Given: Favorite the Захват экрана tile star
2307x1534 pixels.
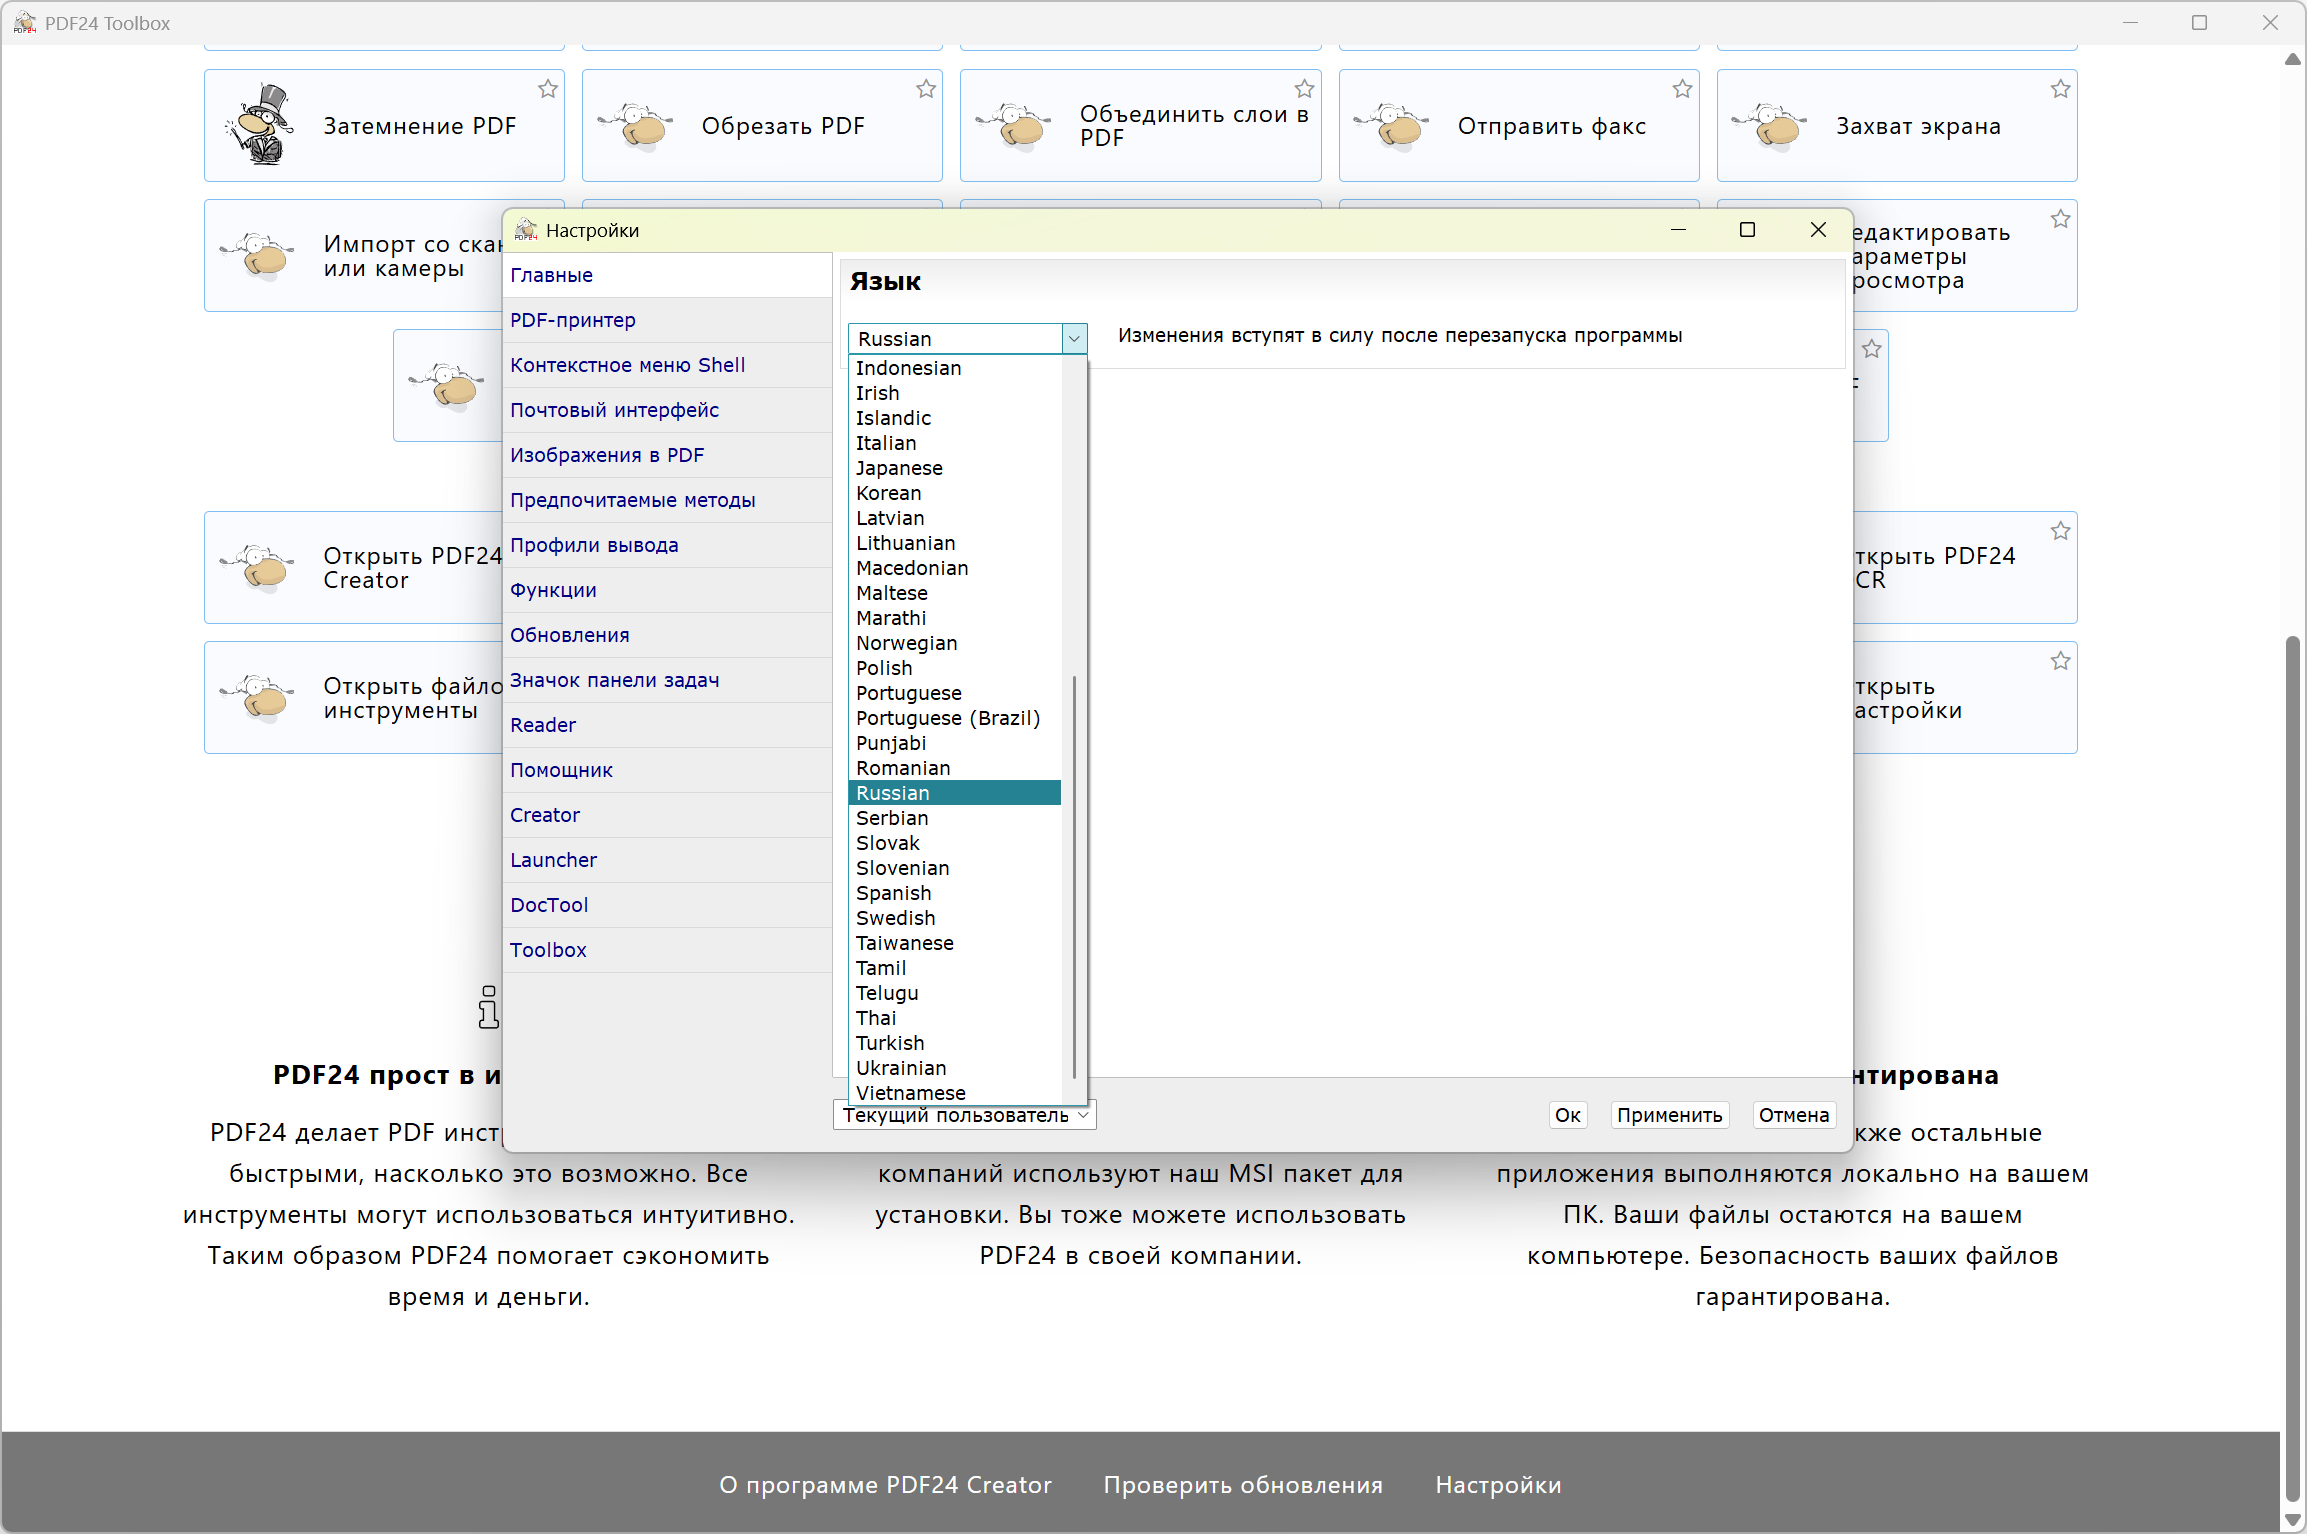Looking at the screenshot, I should pos(2061,89).
